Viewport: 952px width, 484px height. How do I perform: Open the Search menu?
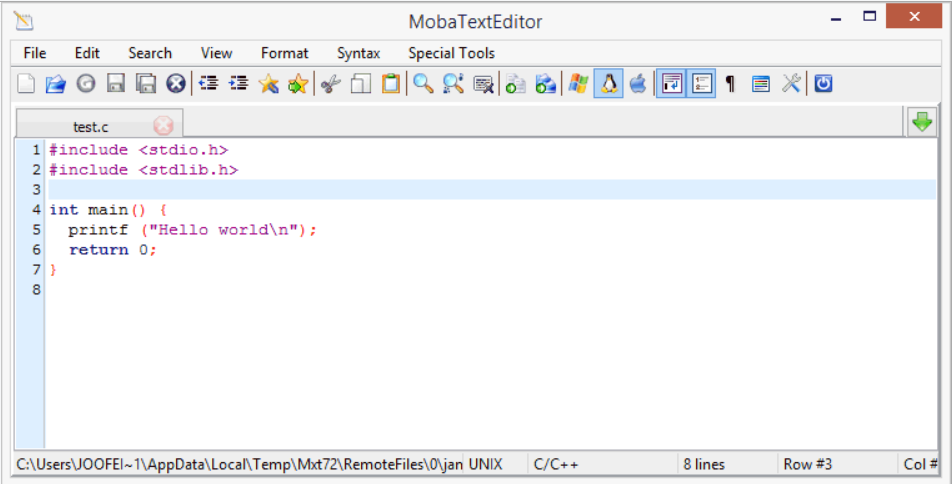(x=150, y=53)
